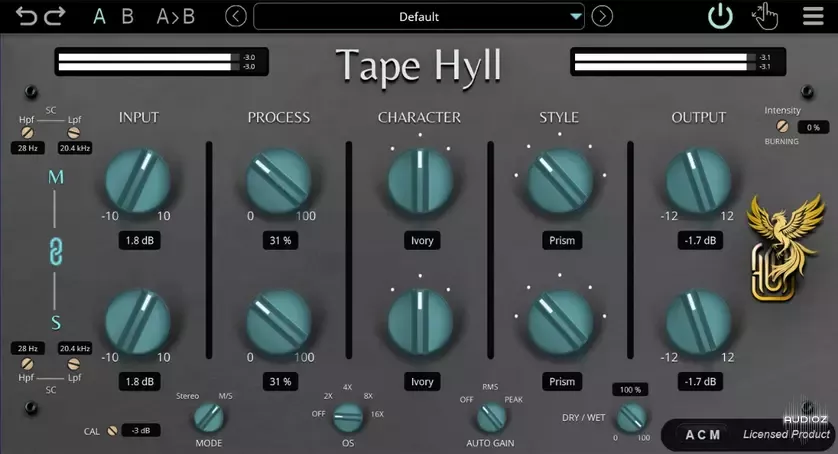The image size is (838, 454).
Task: Click the undo arrow icon
Action: click(x=26, y=16)
